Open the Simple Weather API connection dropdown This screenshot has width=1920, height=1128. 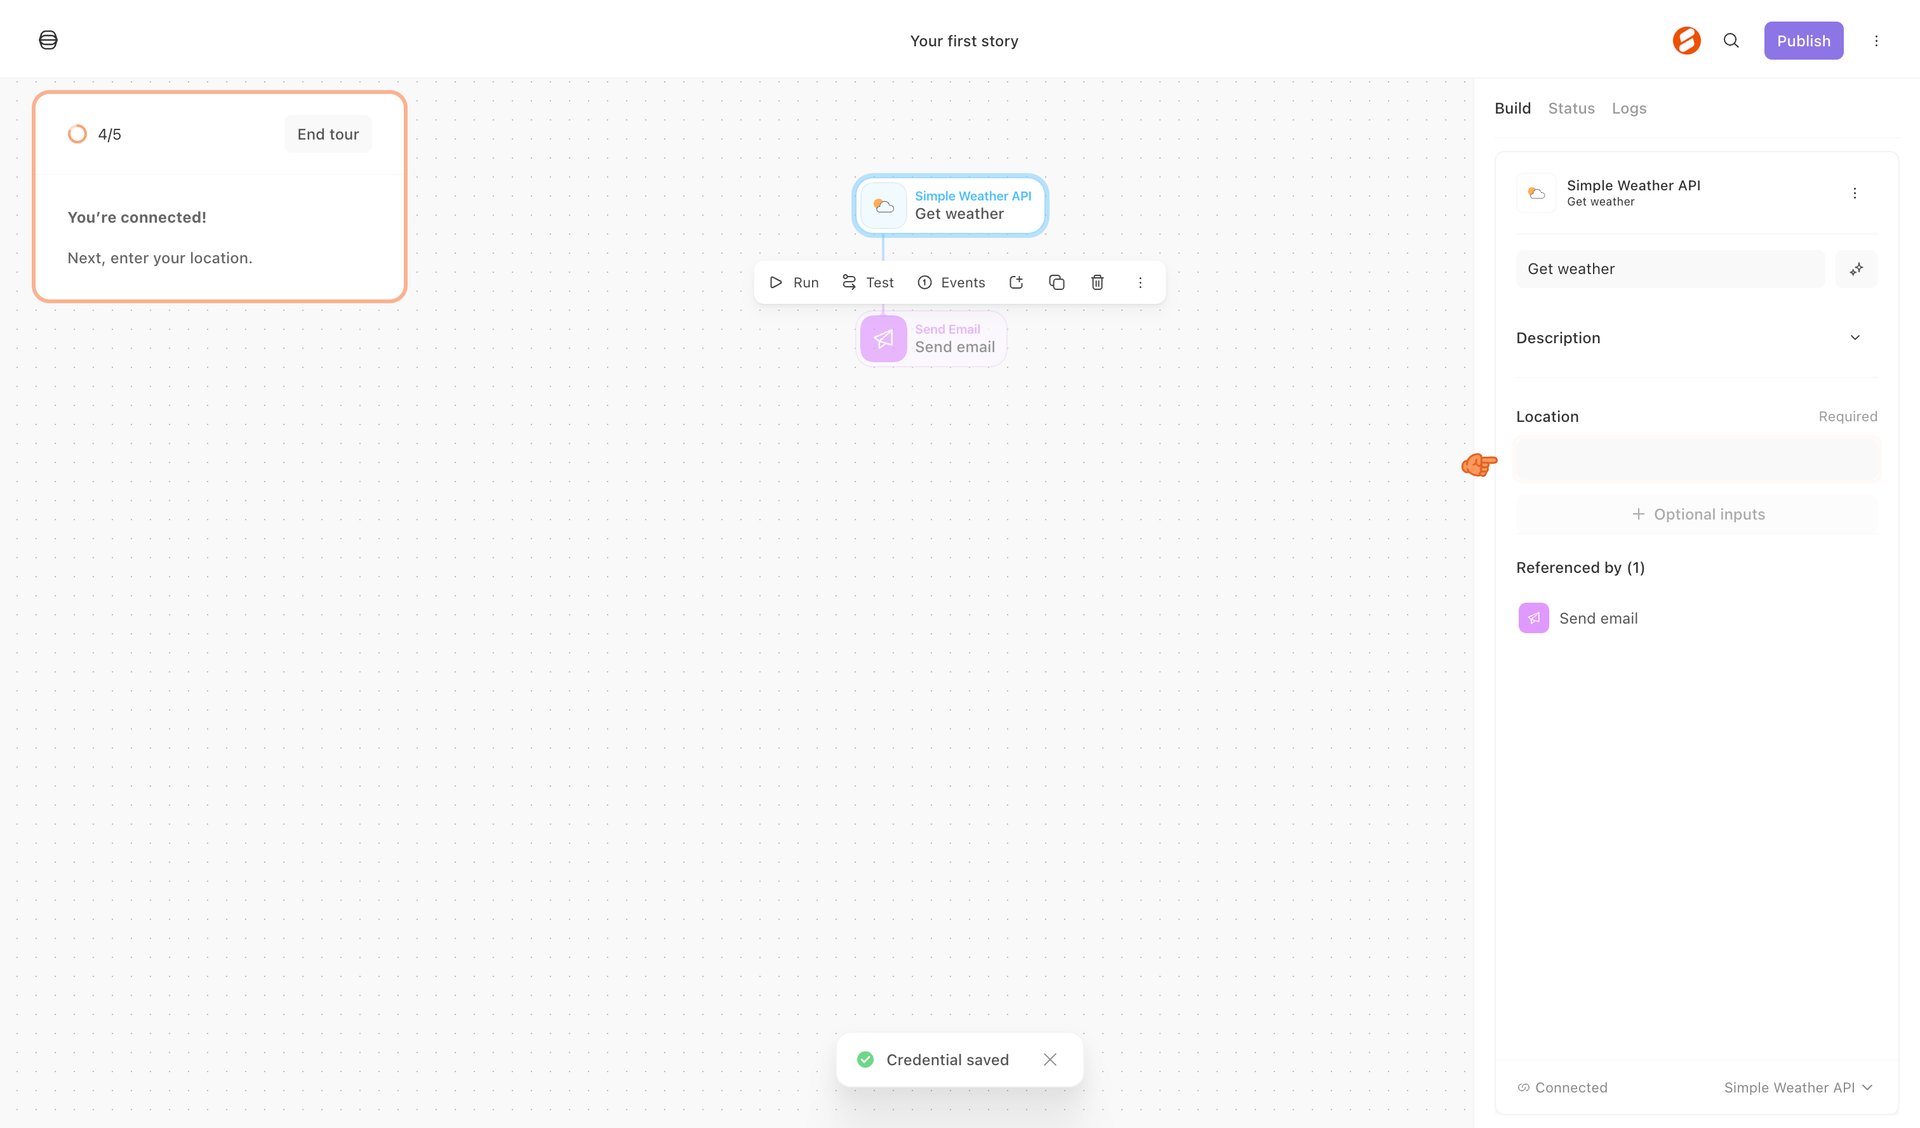tap(1797, 1087)
